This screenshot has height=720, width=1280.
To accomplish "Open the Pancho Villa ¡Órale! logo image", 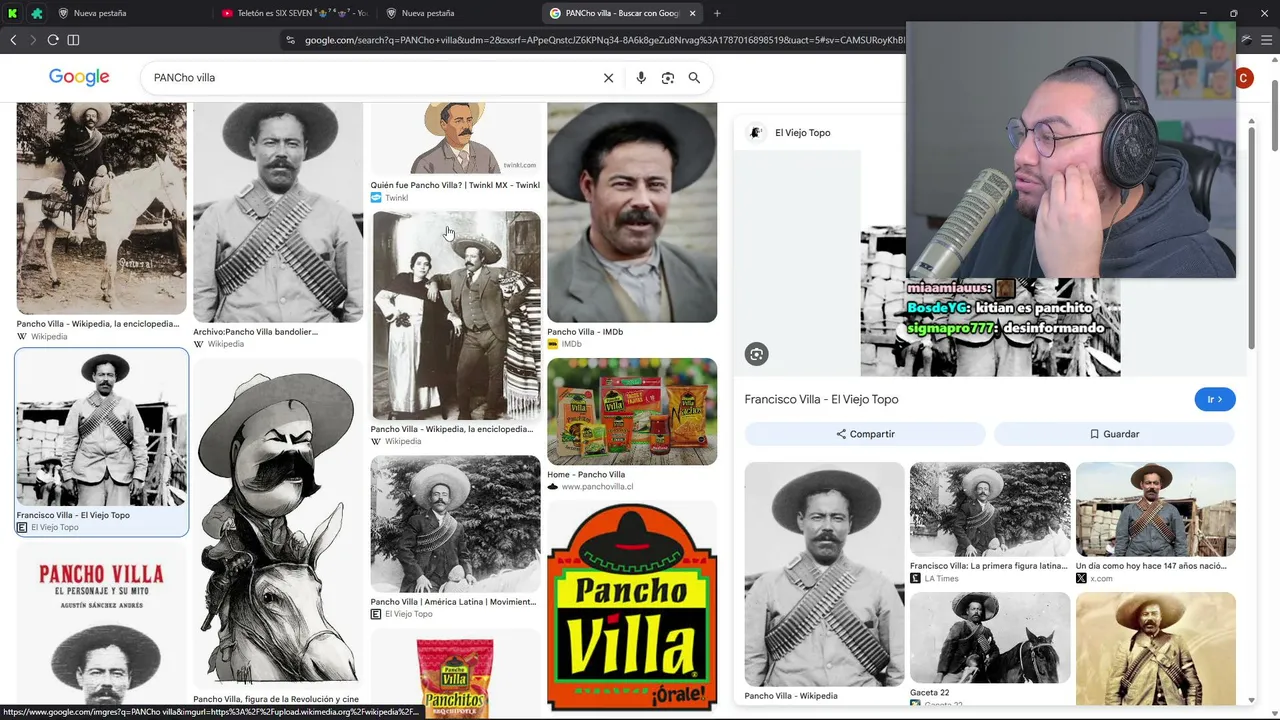I will point(632,607).
